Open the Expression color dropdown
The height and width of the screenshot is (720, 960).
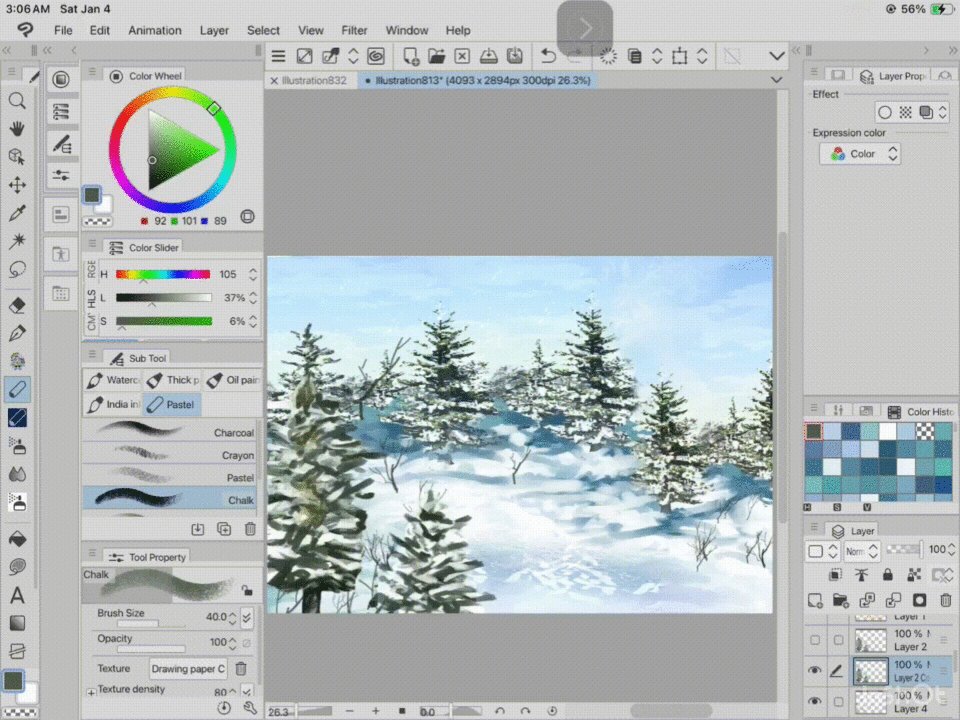coord(860,154)
